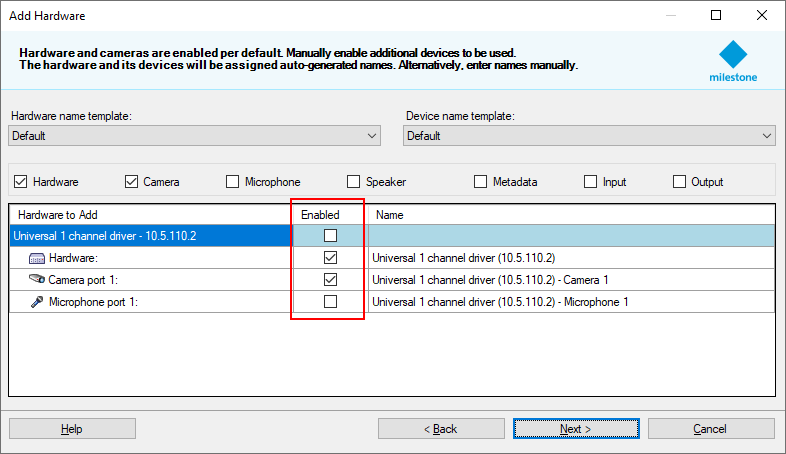Edit name field 'Universal 1 channel driver (10.5.110.2)'
Viewport: 786px width, 454px height.
[571, 258]
